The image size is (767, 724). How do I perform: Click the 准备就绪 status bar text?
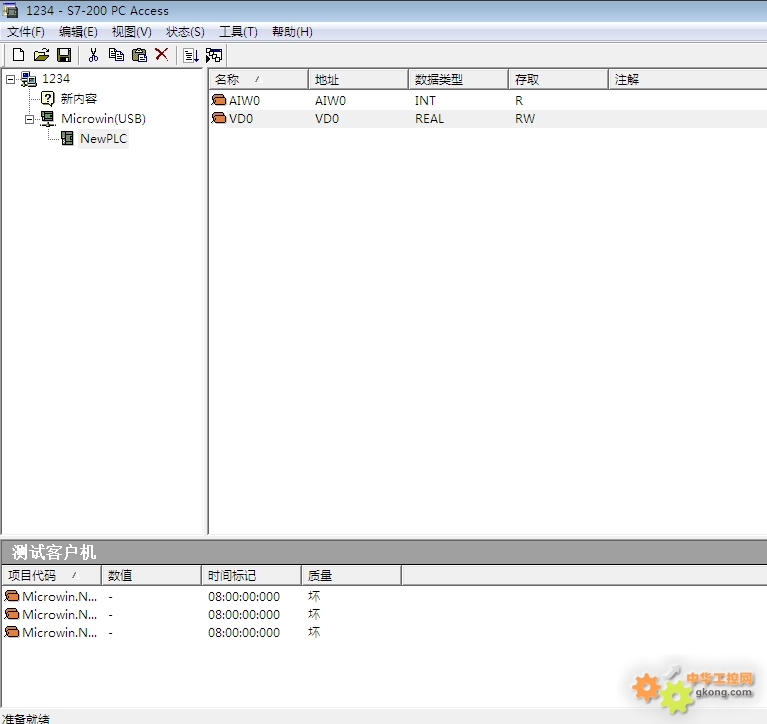[25, 718]
